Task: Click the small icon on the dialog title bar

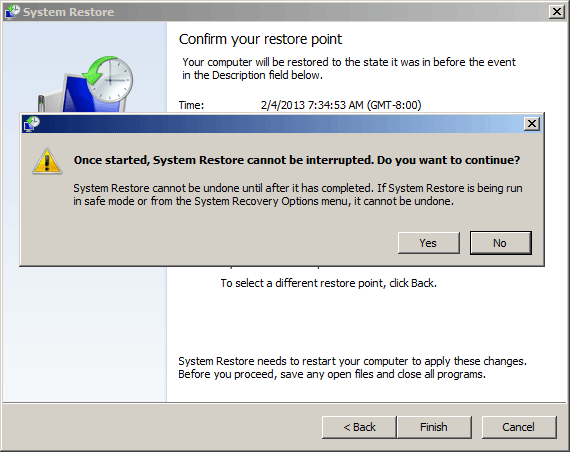Action: 31,124
